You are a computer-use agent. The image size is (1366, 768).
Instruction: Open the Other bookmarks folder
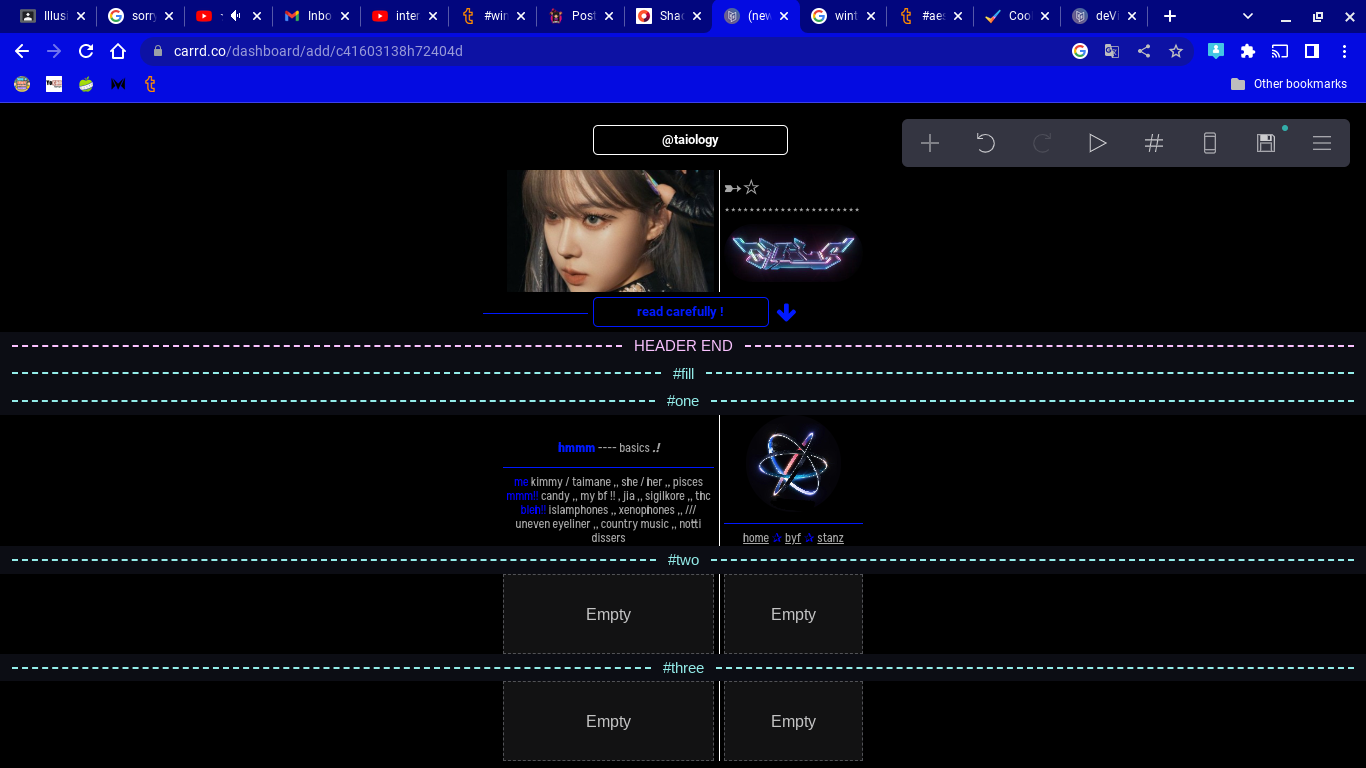pyautogui.click(x=1289, y=84)
